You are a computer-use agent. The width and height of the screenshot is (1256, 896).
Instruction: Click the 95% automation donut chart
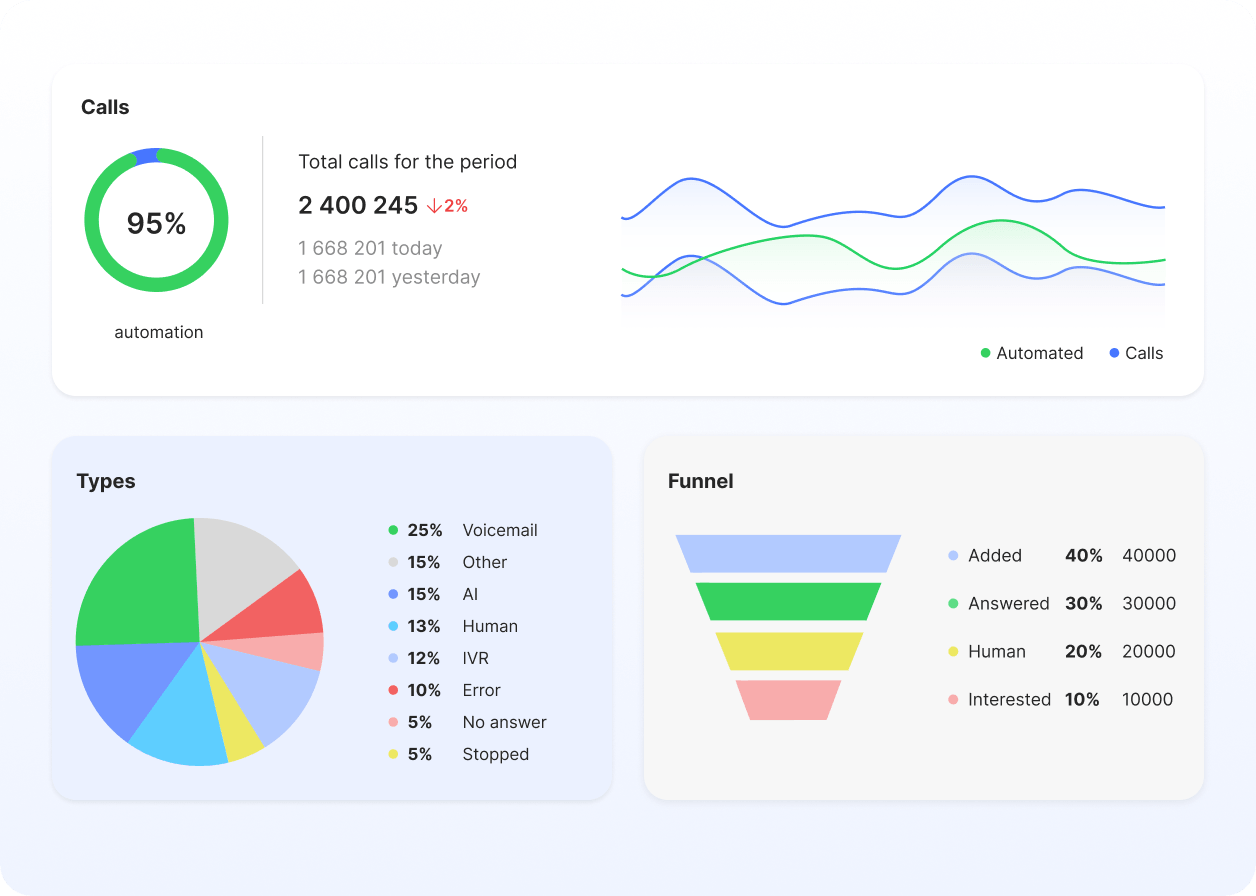pyautogui.click(x=156, y=221)
